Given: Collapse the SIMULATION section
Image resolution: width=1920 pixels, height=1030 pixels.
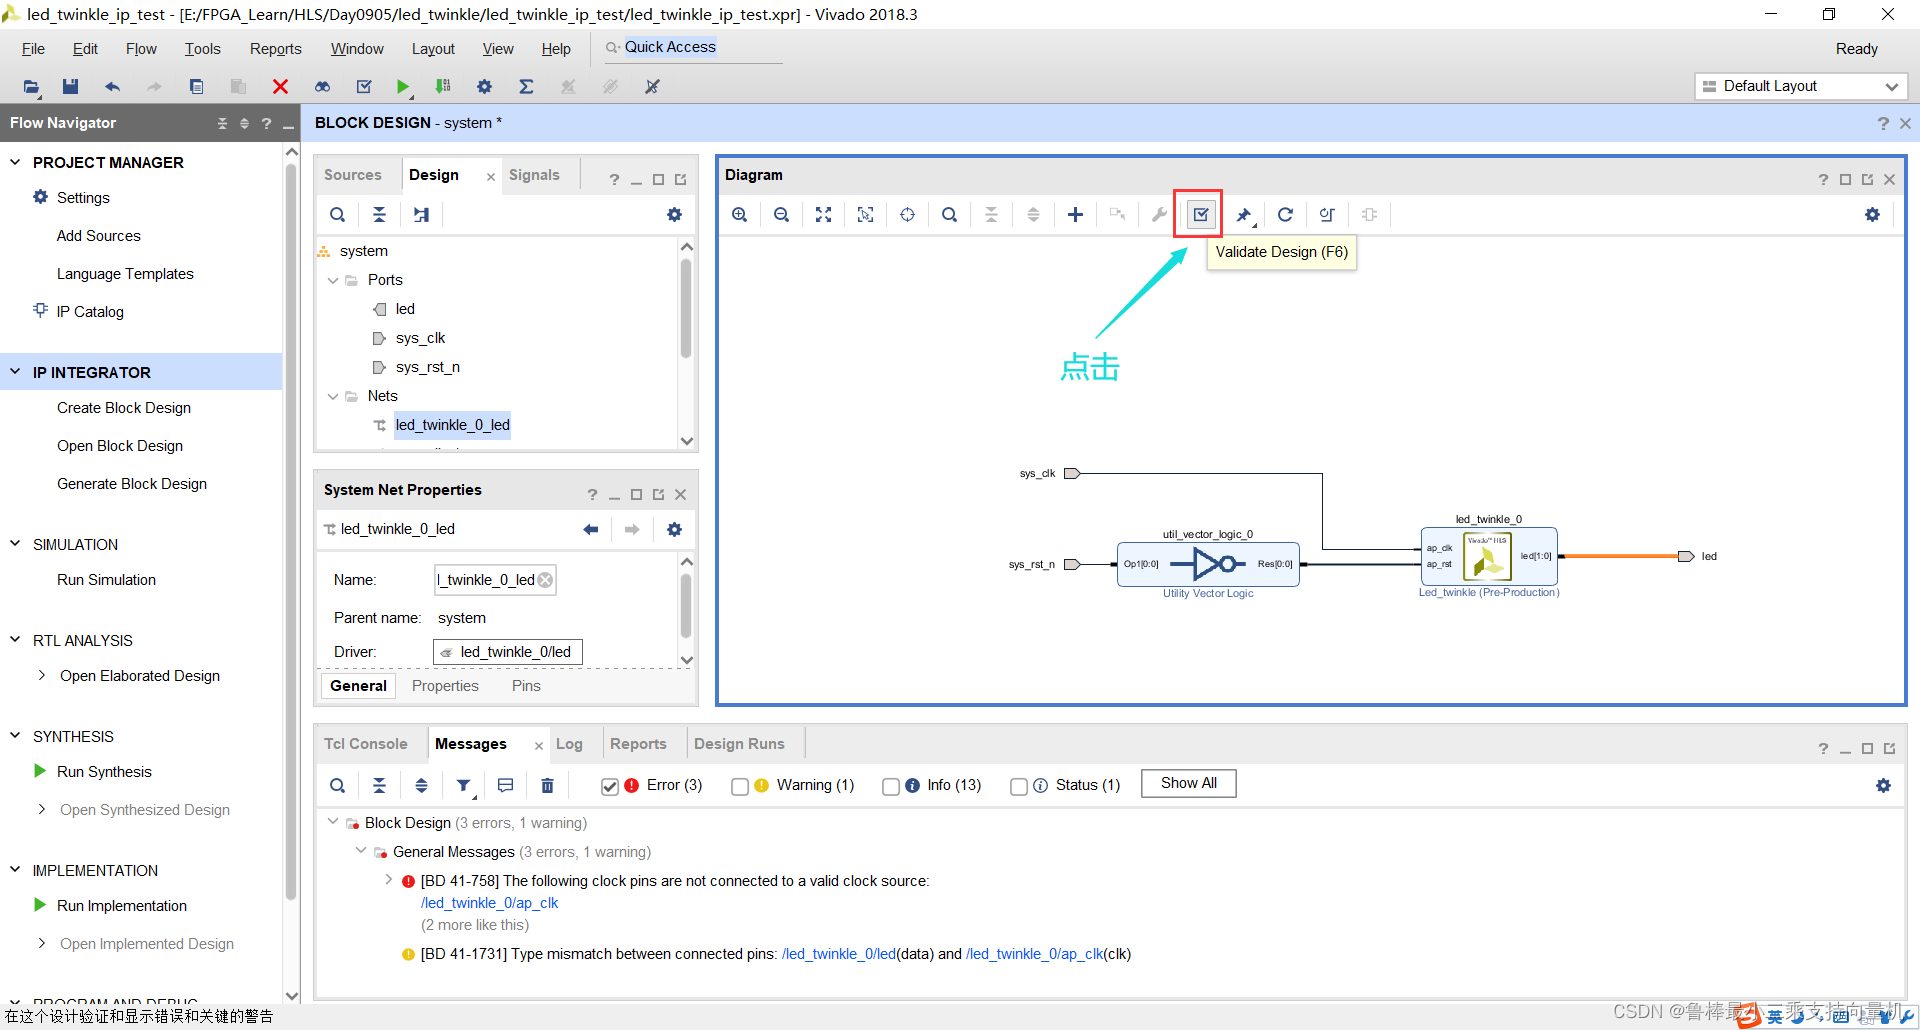Looking at the screenshot, I should click(x=15, y=544).
